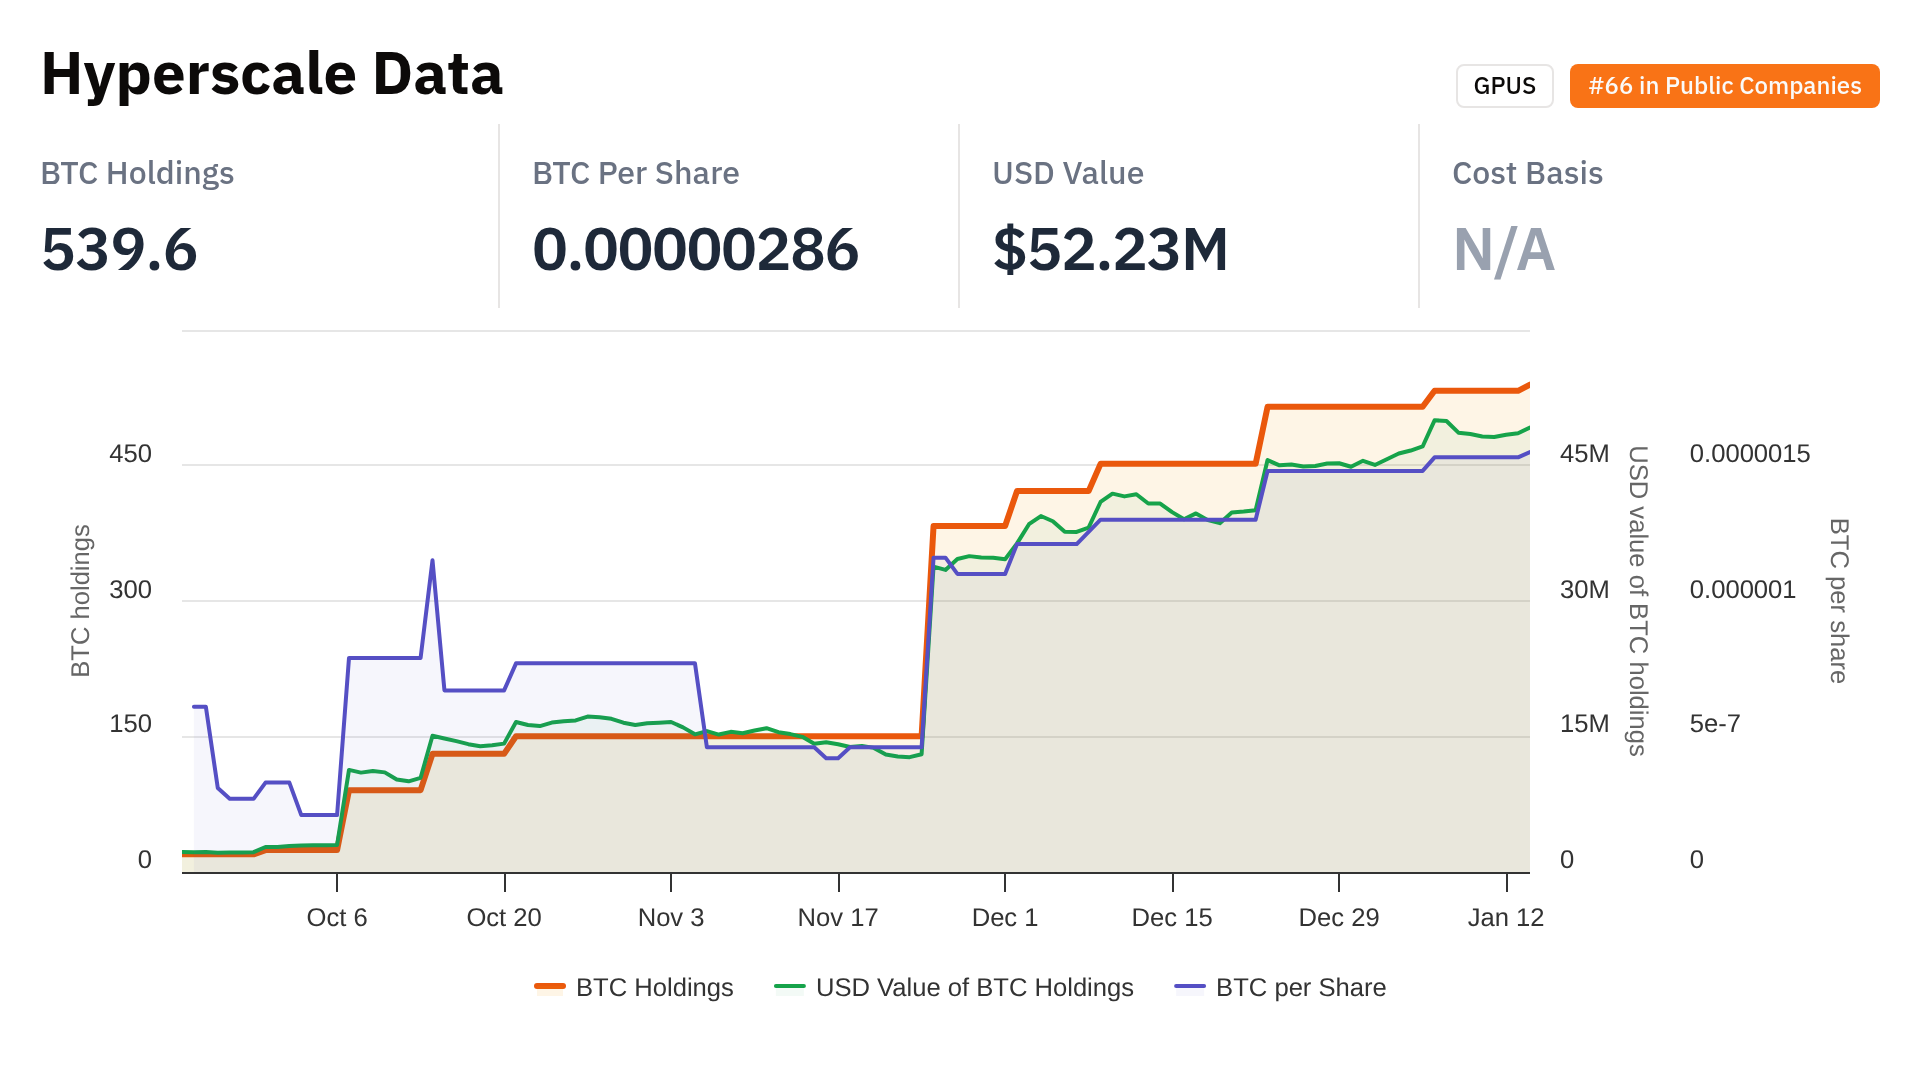Screen dimensions: 1920x1080
Task: Toggle the BTC Holdings legend series
Action: [x=654, y=987]
